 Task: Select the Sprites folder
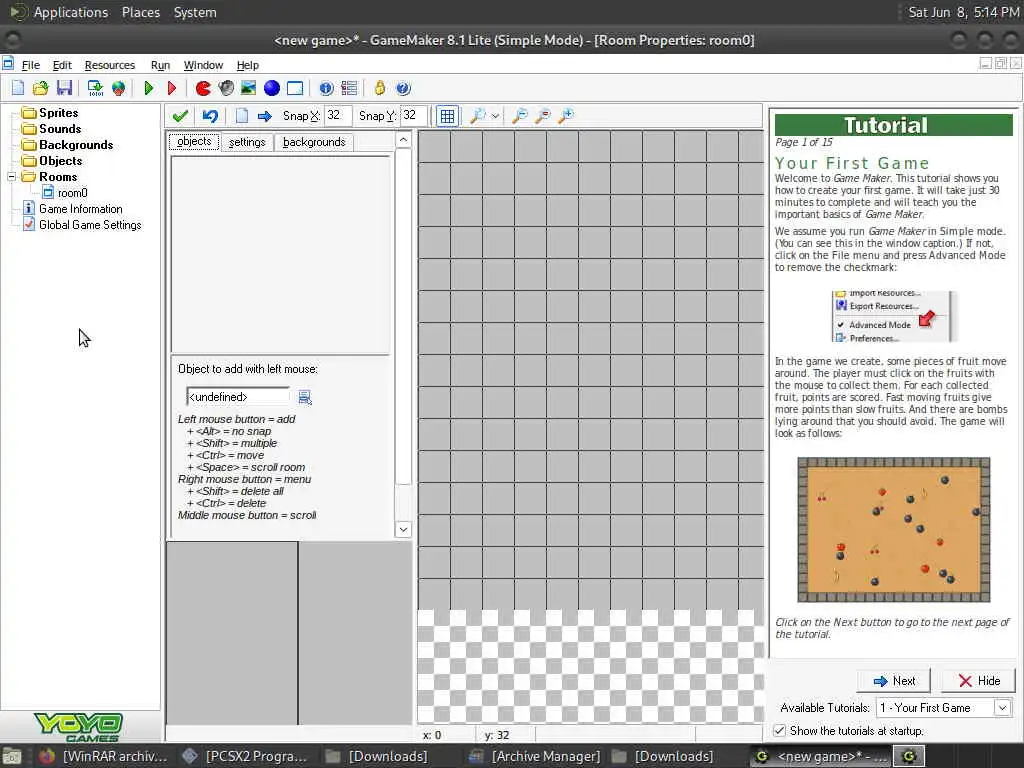58,113
